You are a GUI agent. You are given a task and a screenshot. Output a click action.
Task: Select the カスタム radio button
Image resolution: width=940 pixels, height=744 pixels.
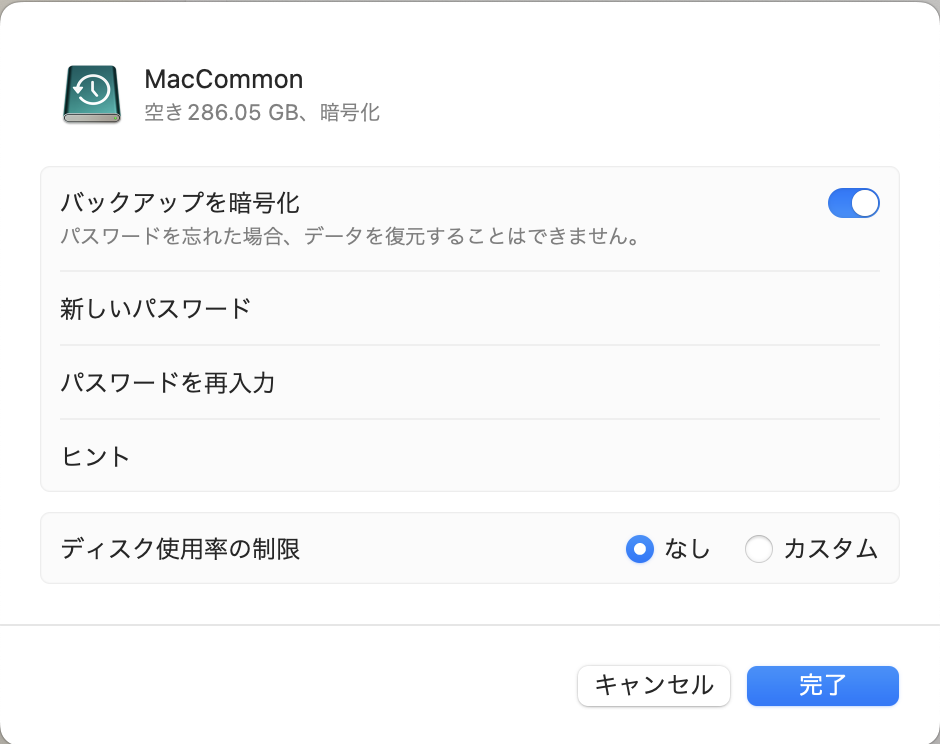758,549
